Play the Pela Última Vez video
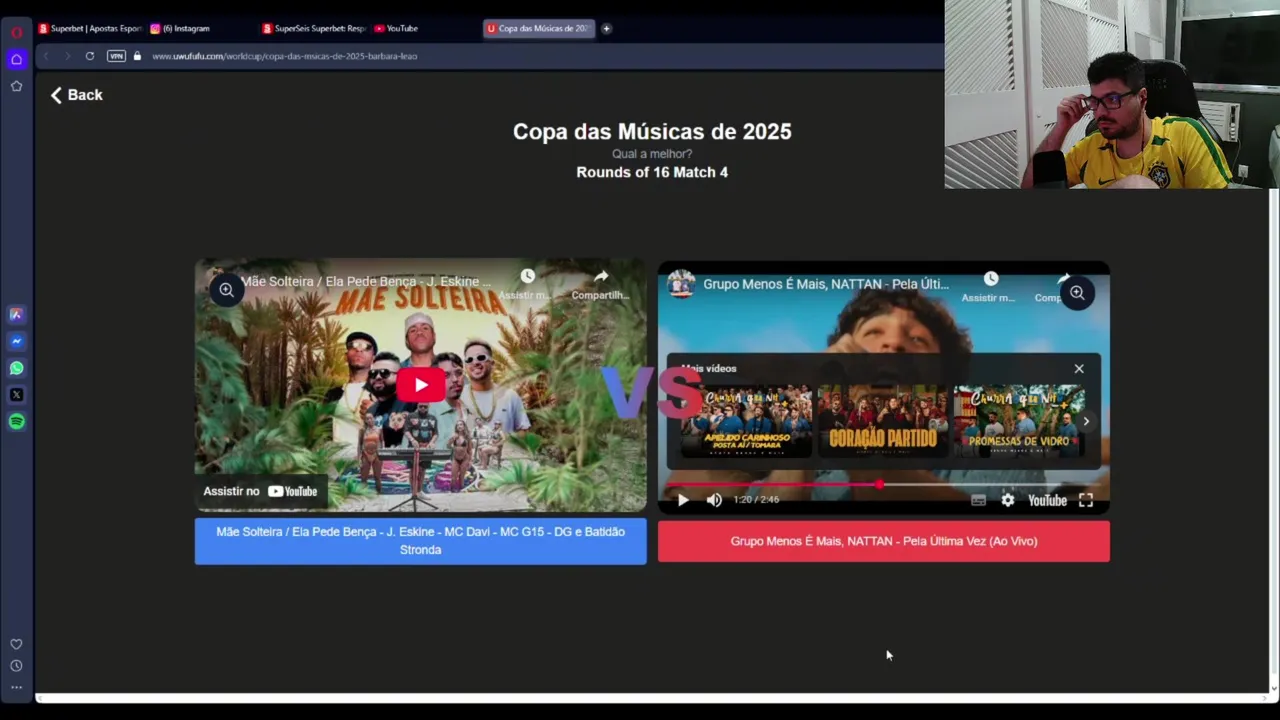 683,500
